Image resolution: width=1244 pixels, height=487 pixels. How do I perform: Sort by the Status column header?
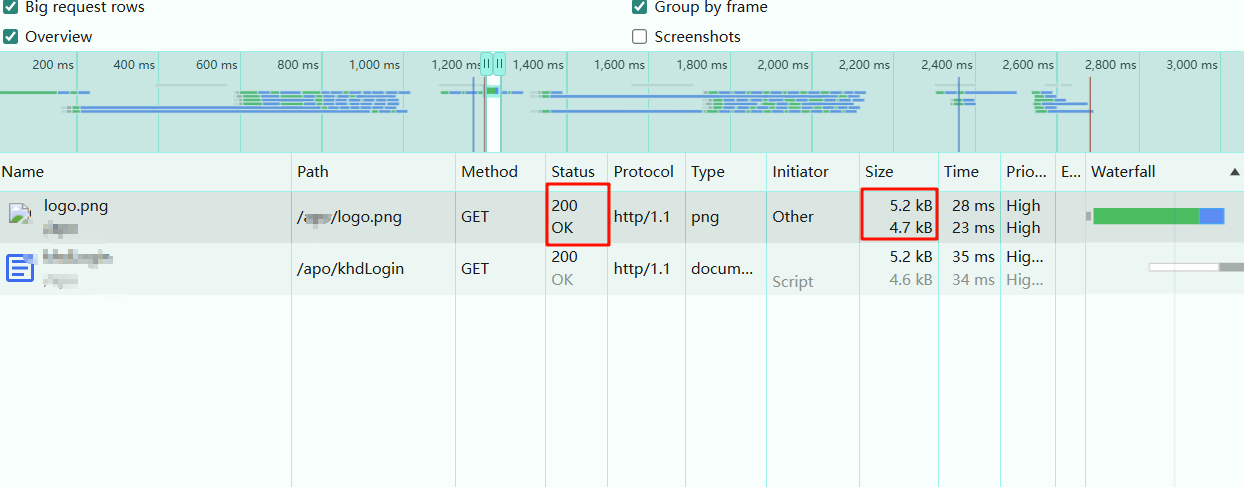pos(572,172)
